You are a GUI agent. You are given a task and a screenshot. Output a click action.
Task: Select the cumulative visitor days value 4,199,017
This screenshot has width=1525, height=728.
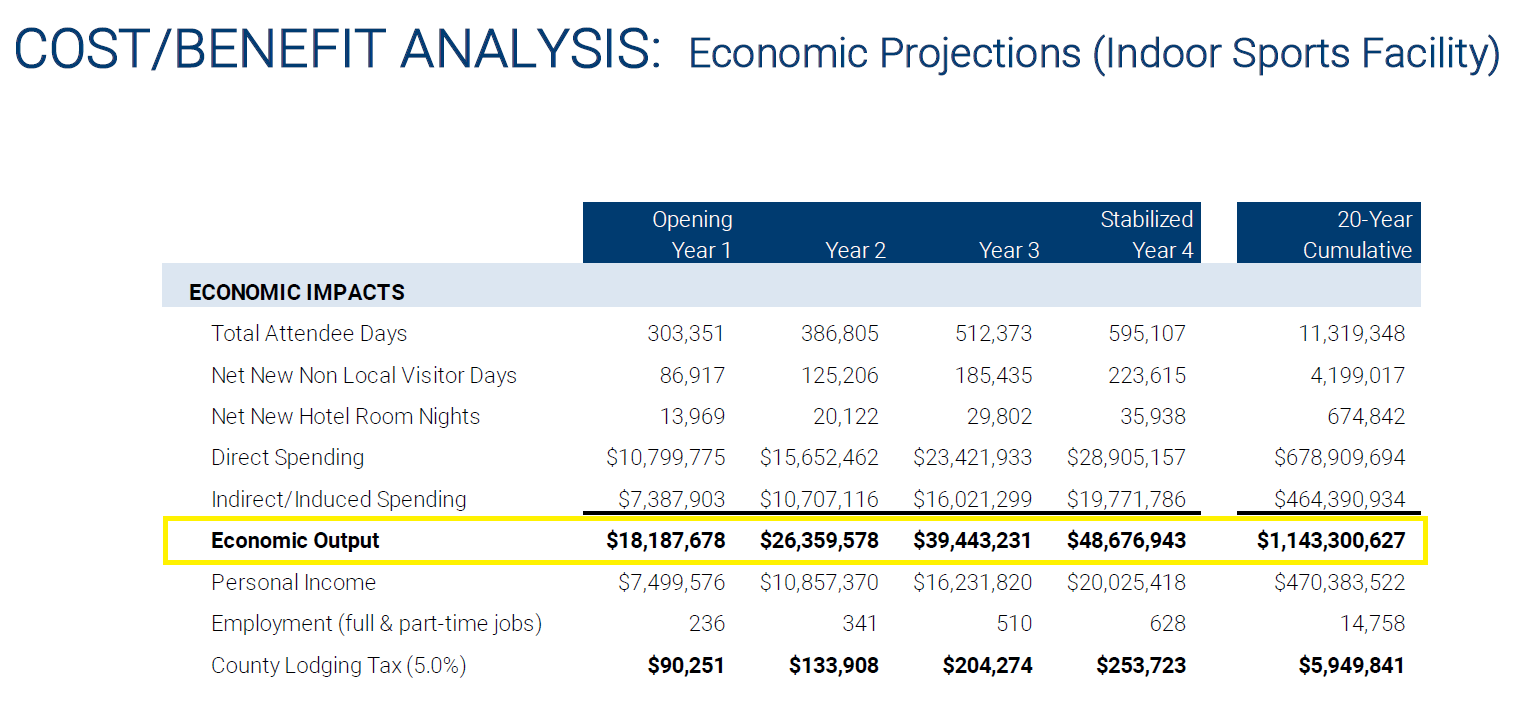1358,375
